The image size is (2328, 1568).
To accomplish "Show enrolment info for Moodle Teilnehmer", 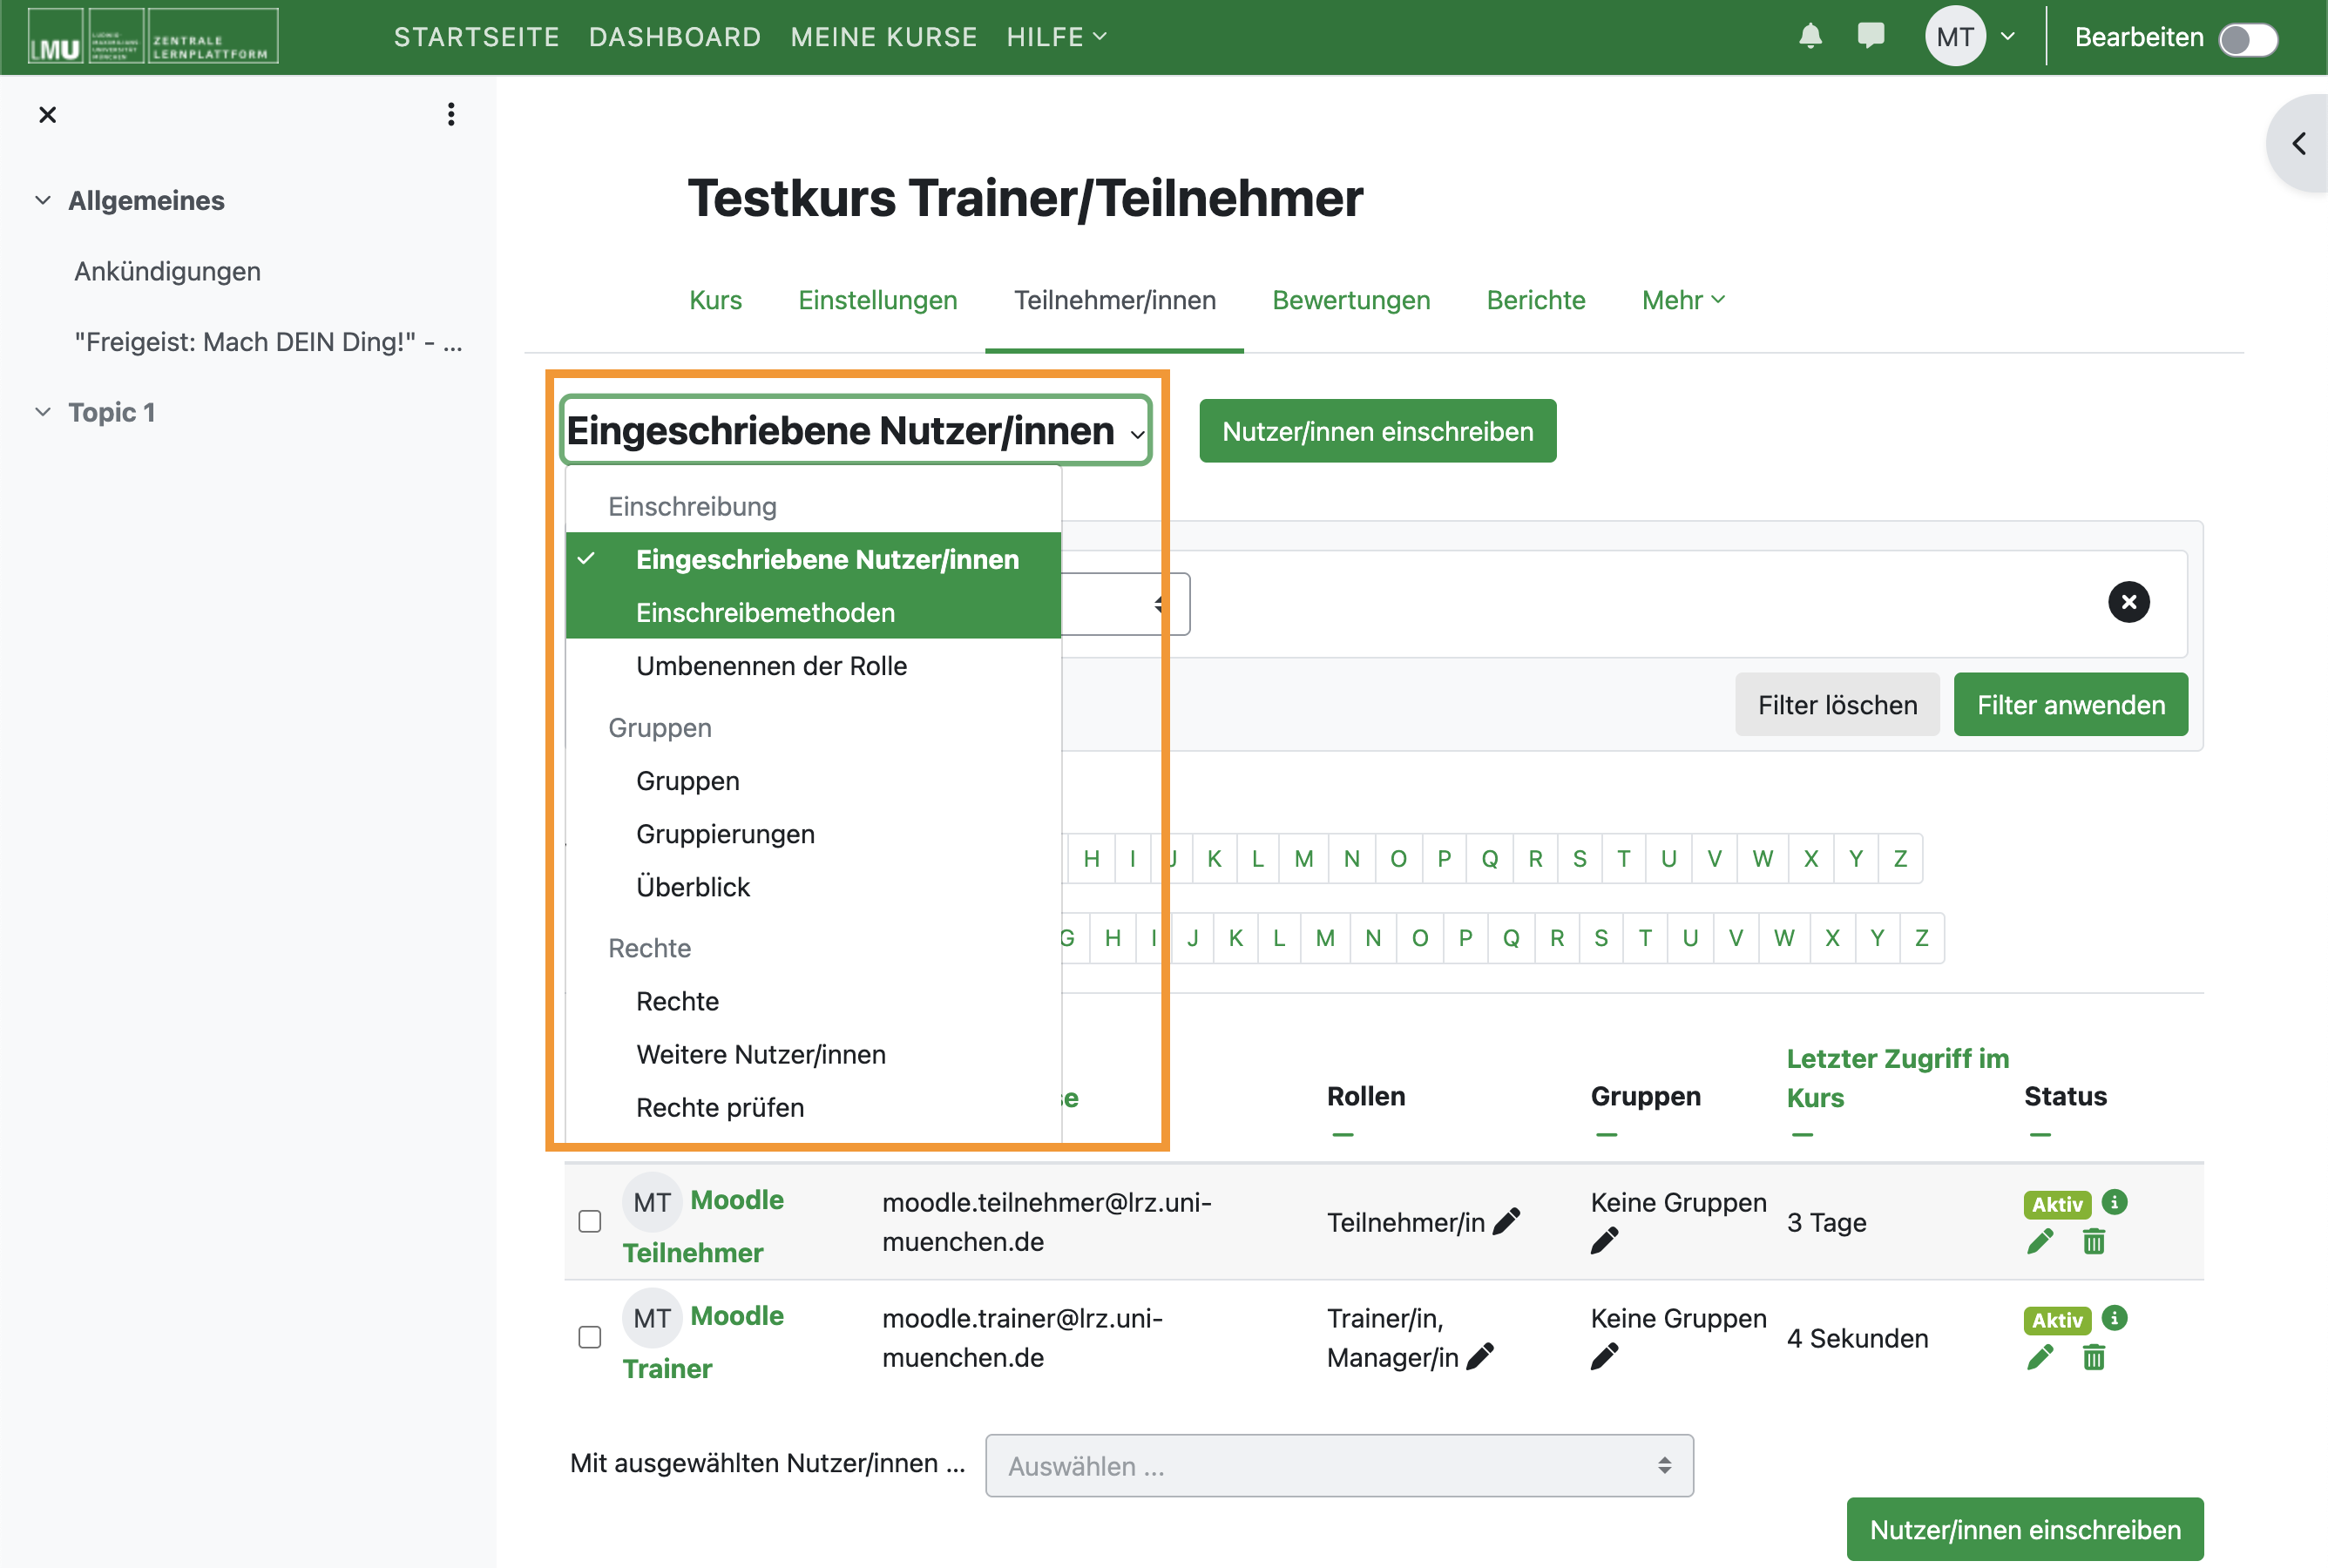I will tap(2114, 1202).
